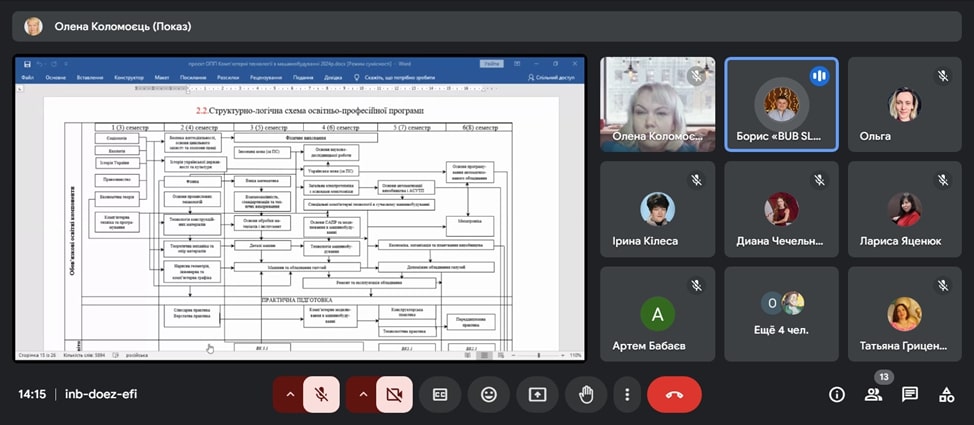This screenshot has height=425, width=974.
Task: Leave the call with red hang-up button
Action: click(x=675, y=395)
